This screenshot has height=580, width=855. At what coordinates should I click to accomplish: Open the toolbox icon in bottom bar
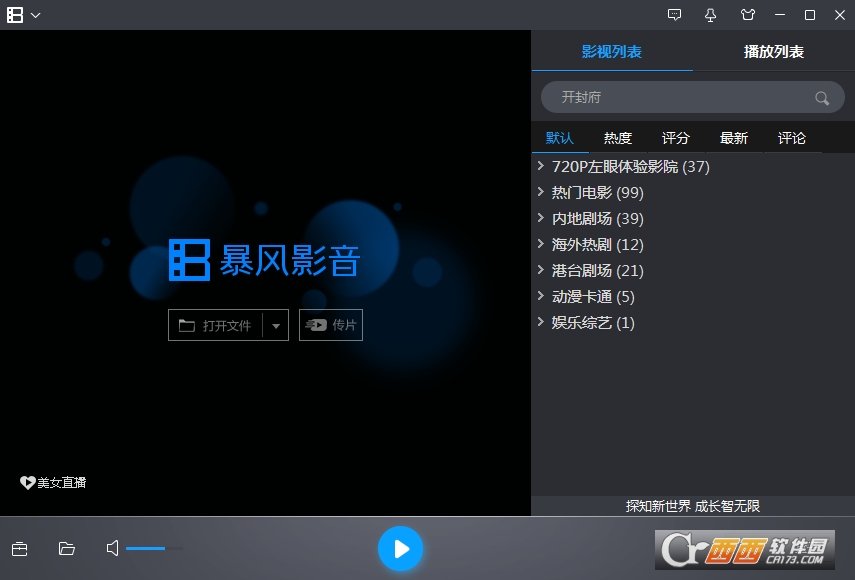[19, 548]
